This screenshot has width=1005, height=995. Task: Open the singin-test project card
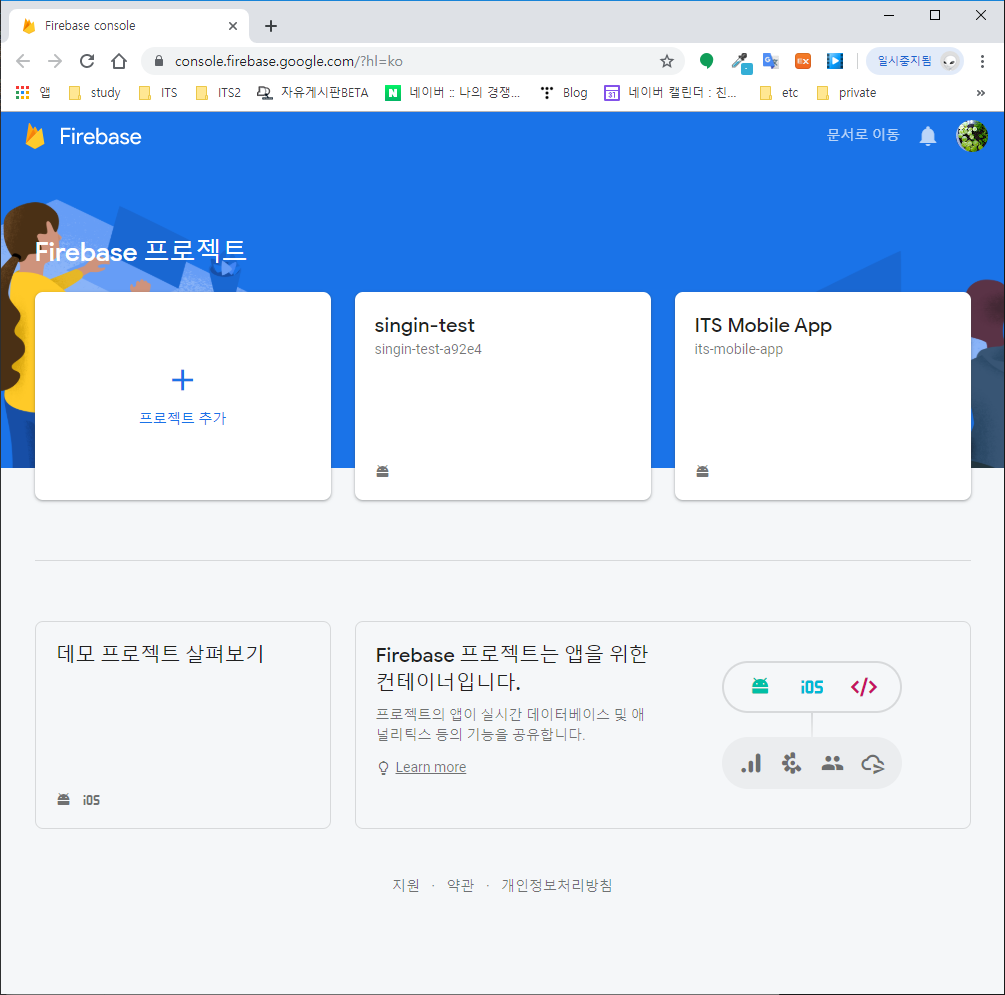pyautogui.click(x=502, y=396)
